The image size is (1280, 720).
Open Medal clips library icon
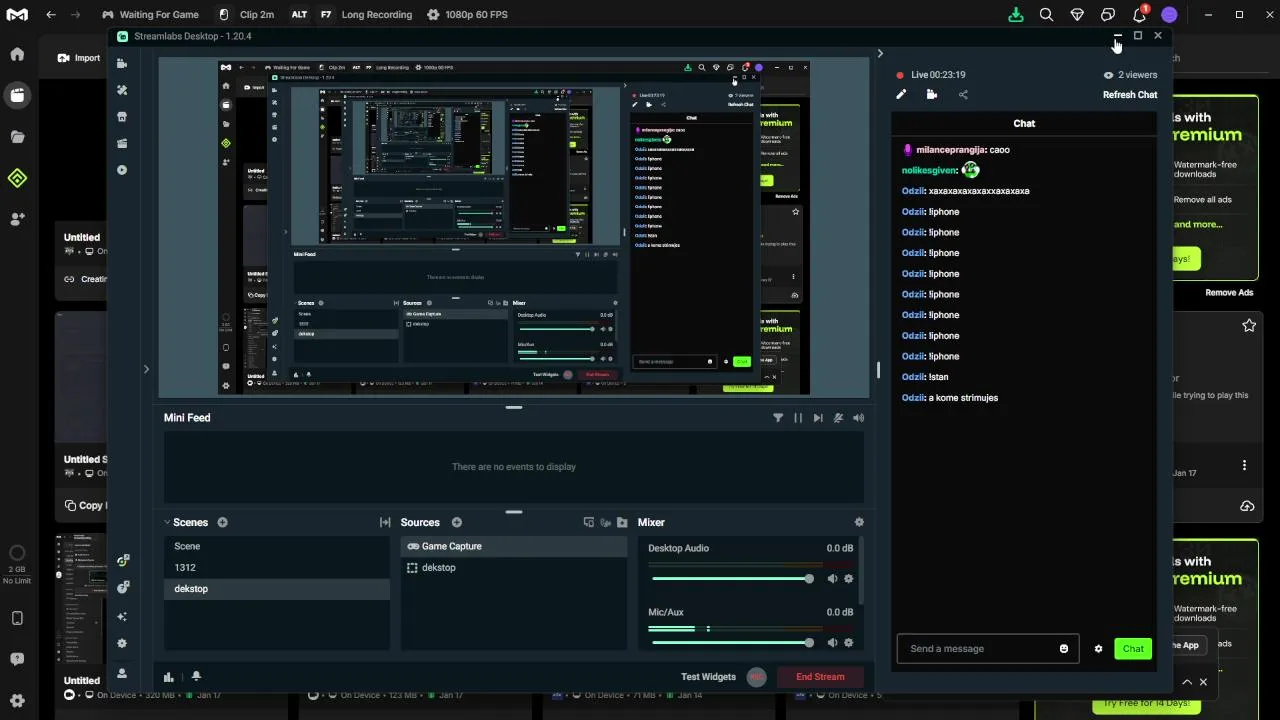pos(17,95)
